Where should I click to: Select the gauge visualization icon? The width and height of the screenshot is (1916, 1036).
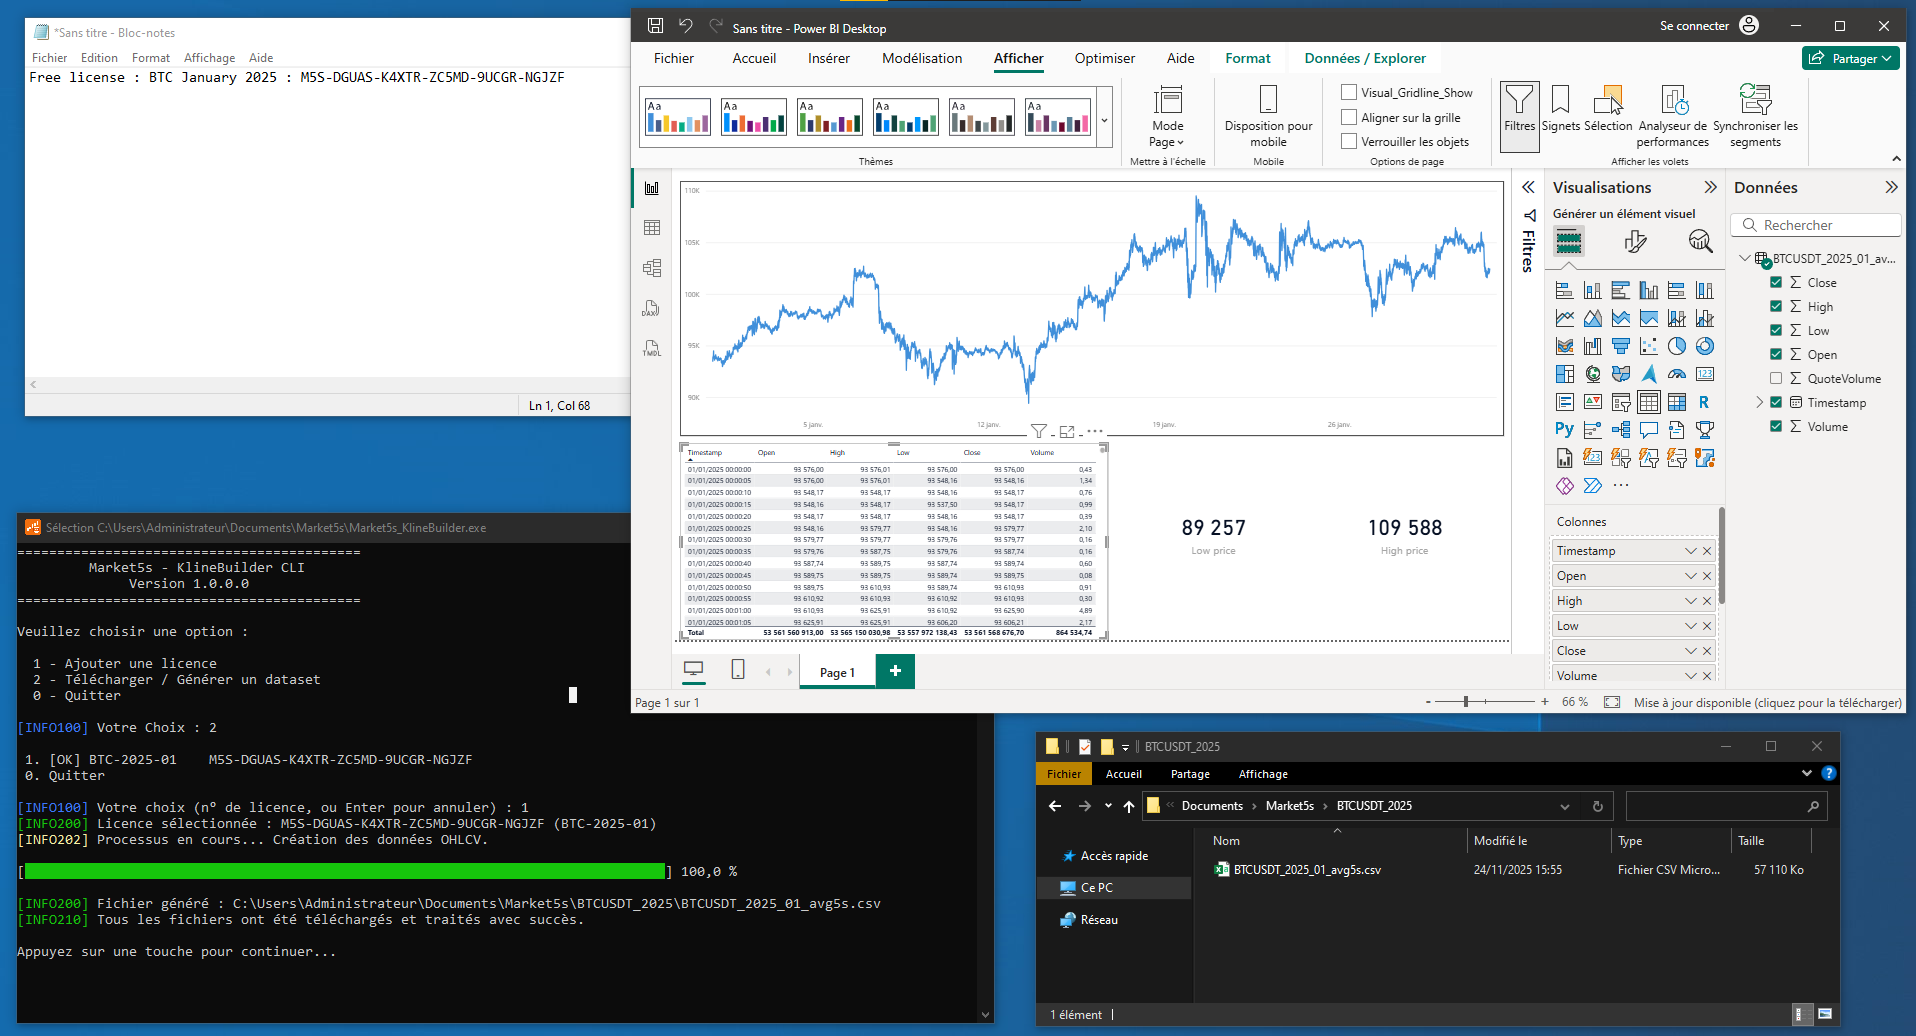click(1677, 373)
